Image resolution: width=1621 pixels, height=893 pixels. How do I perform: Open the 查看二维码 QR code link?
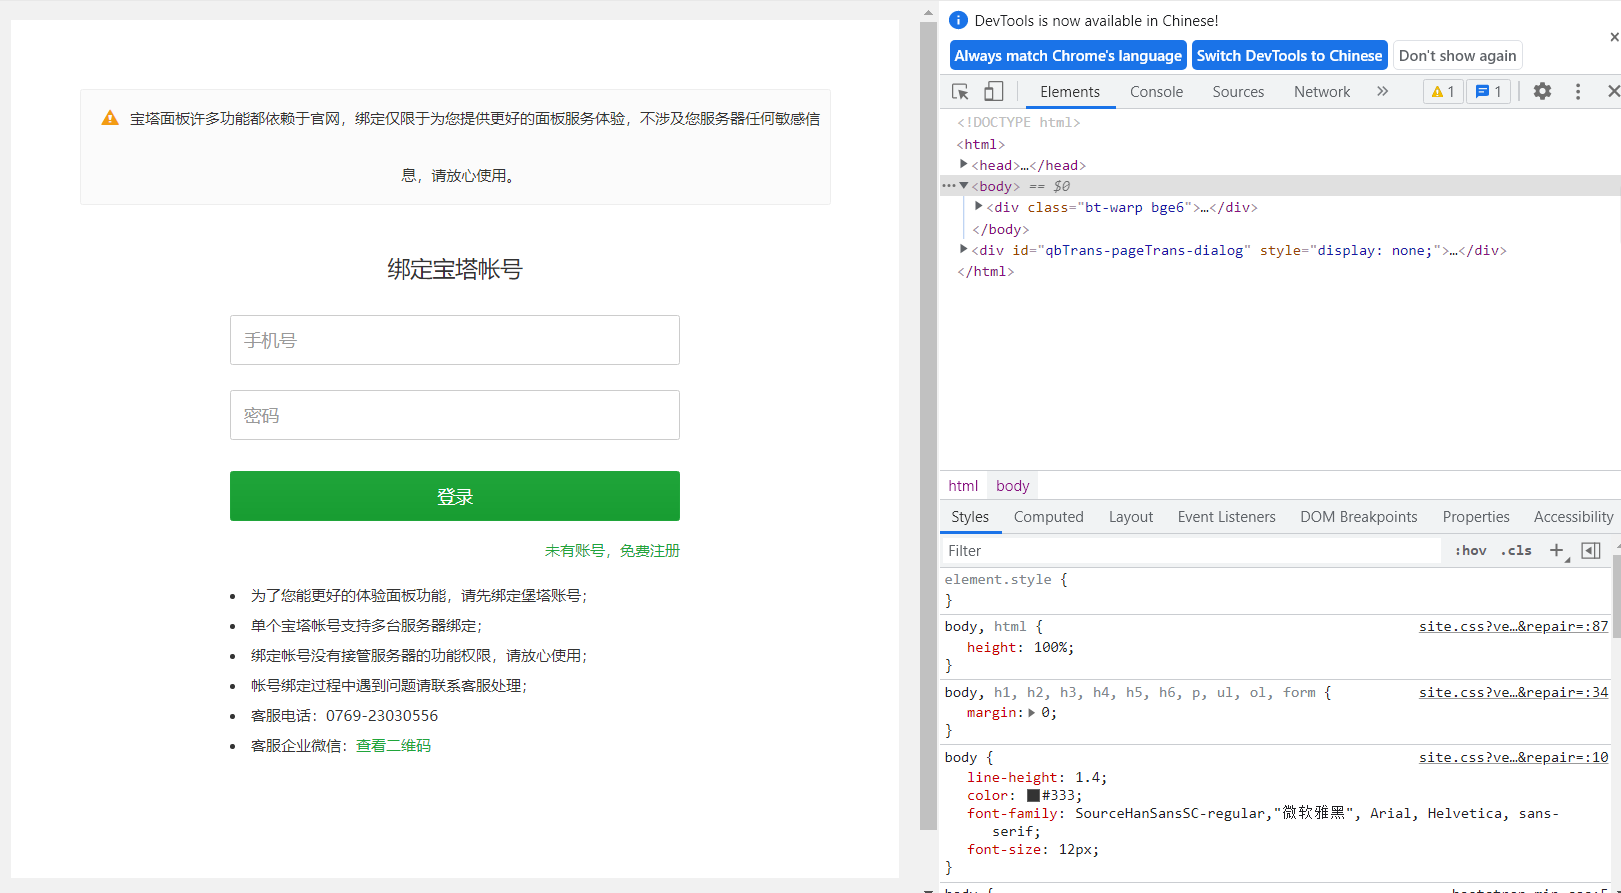tap(393, 745)
